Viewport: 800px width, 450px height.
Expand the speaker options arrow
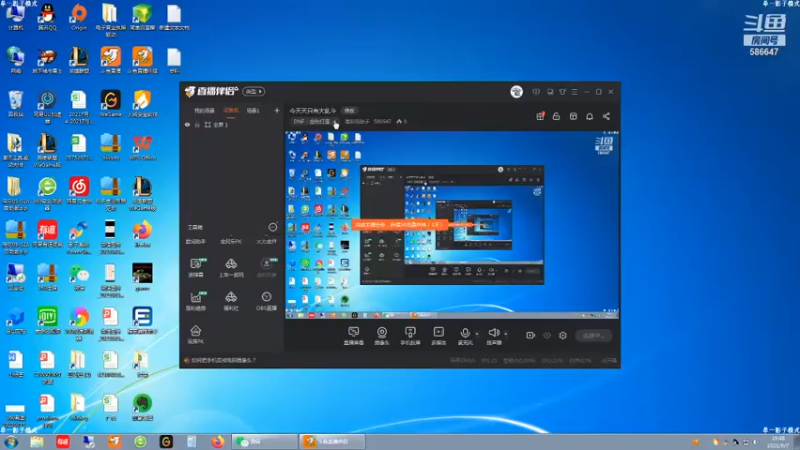pos(506,334)
